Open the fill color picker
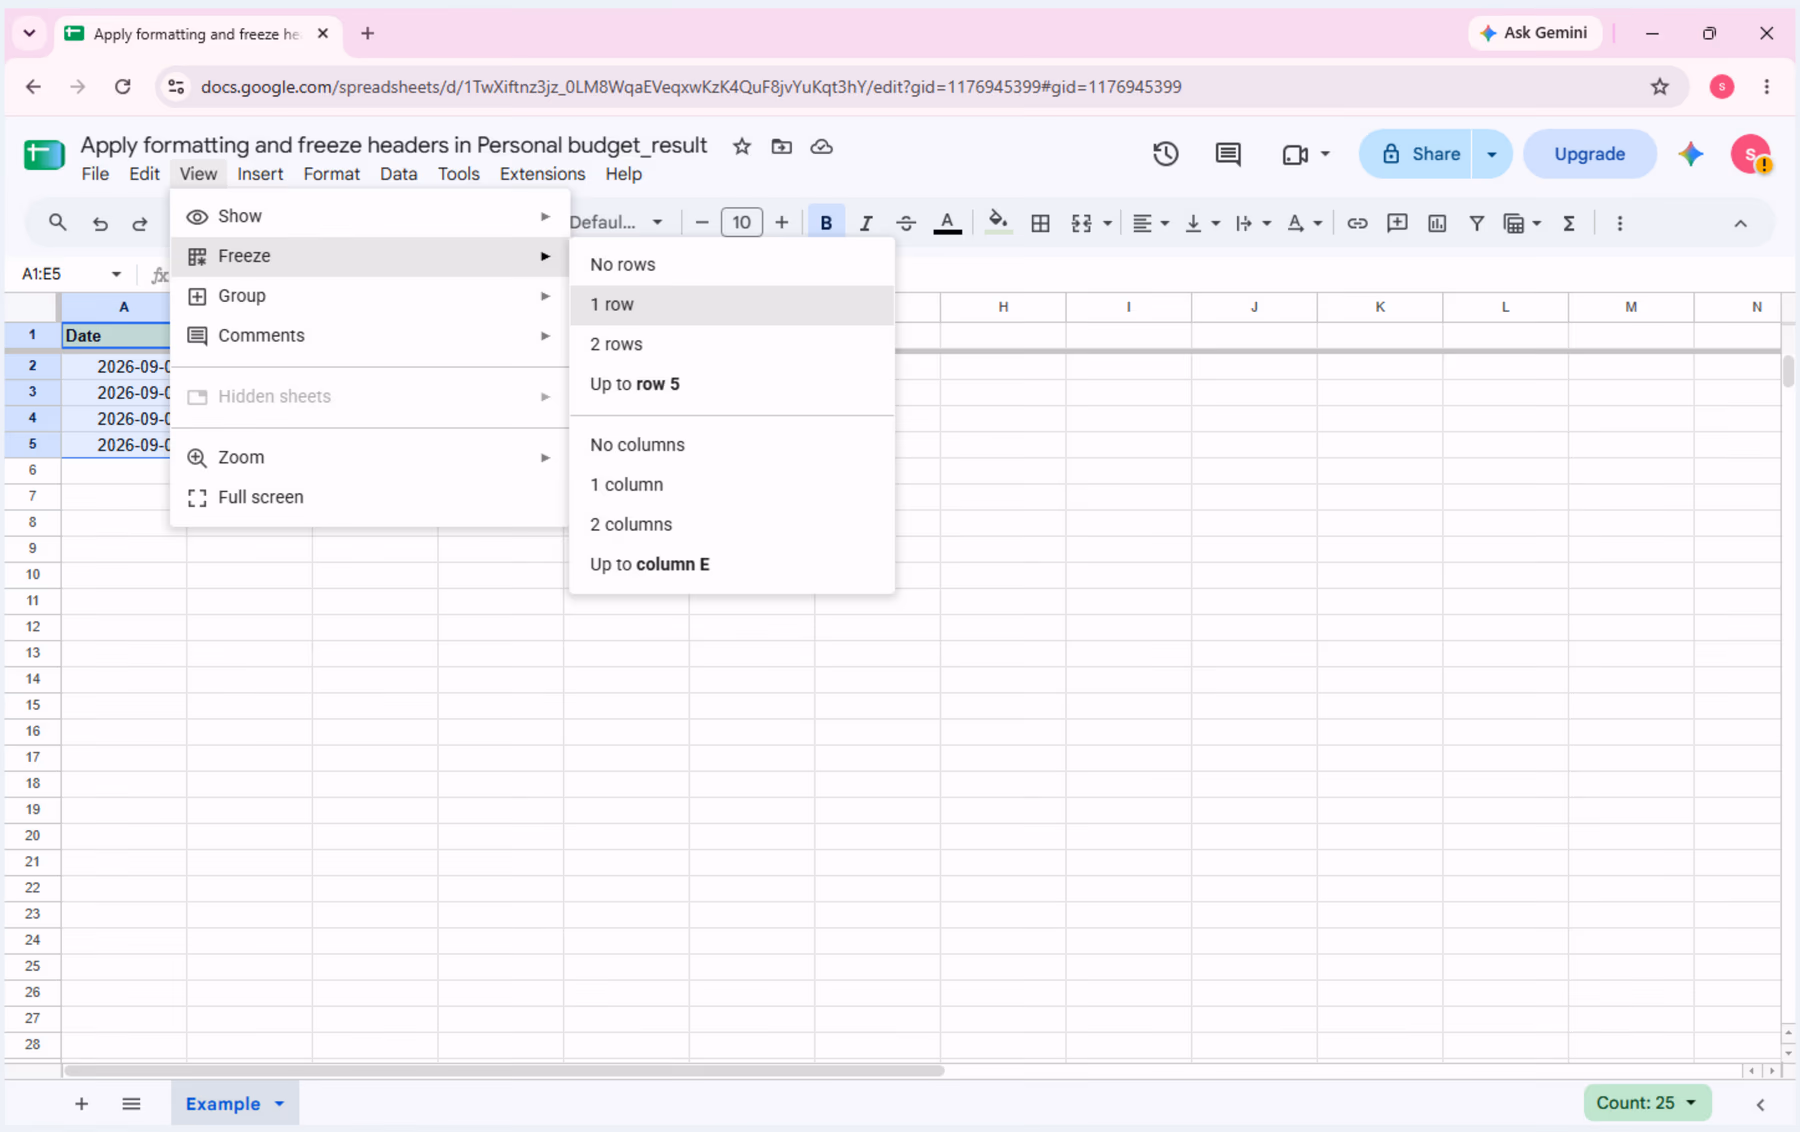 pos(997,223)
